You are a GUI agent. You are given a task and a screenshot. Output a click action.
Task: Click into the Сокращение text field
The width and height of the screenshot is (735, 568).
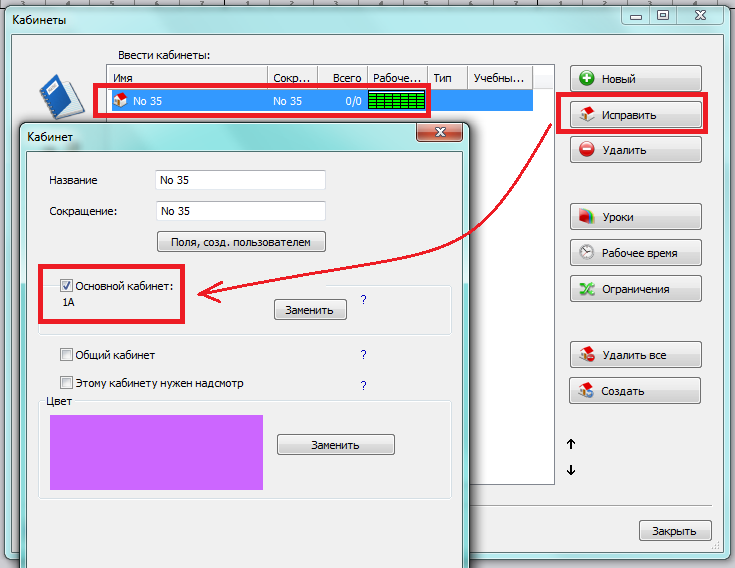pos(240,211)
